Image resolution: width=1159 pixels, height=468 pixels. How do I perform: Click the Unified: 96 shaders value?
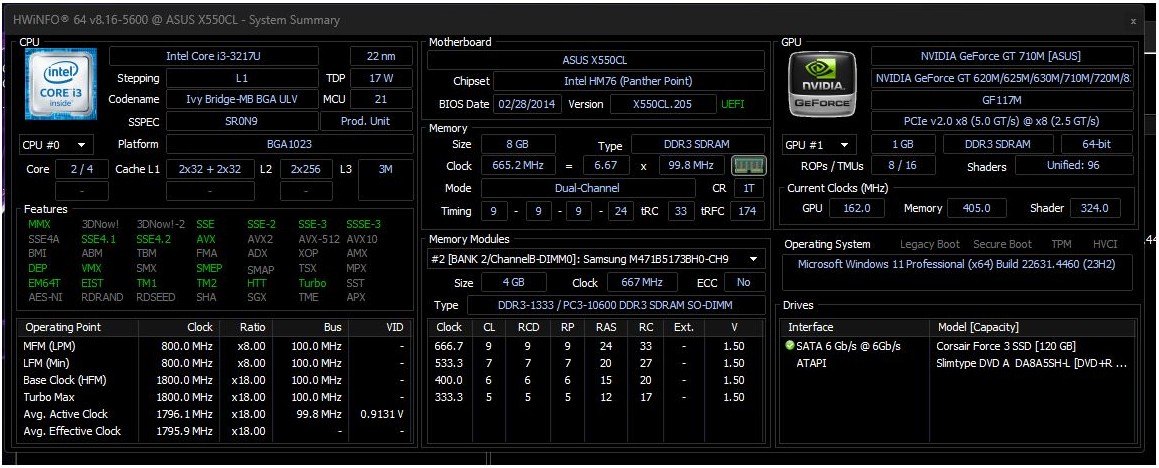1074,166
